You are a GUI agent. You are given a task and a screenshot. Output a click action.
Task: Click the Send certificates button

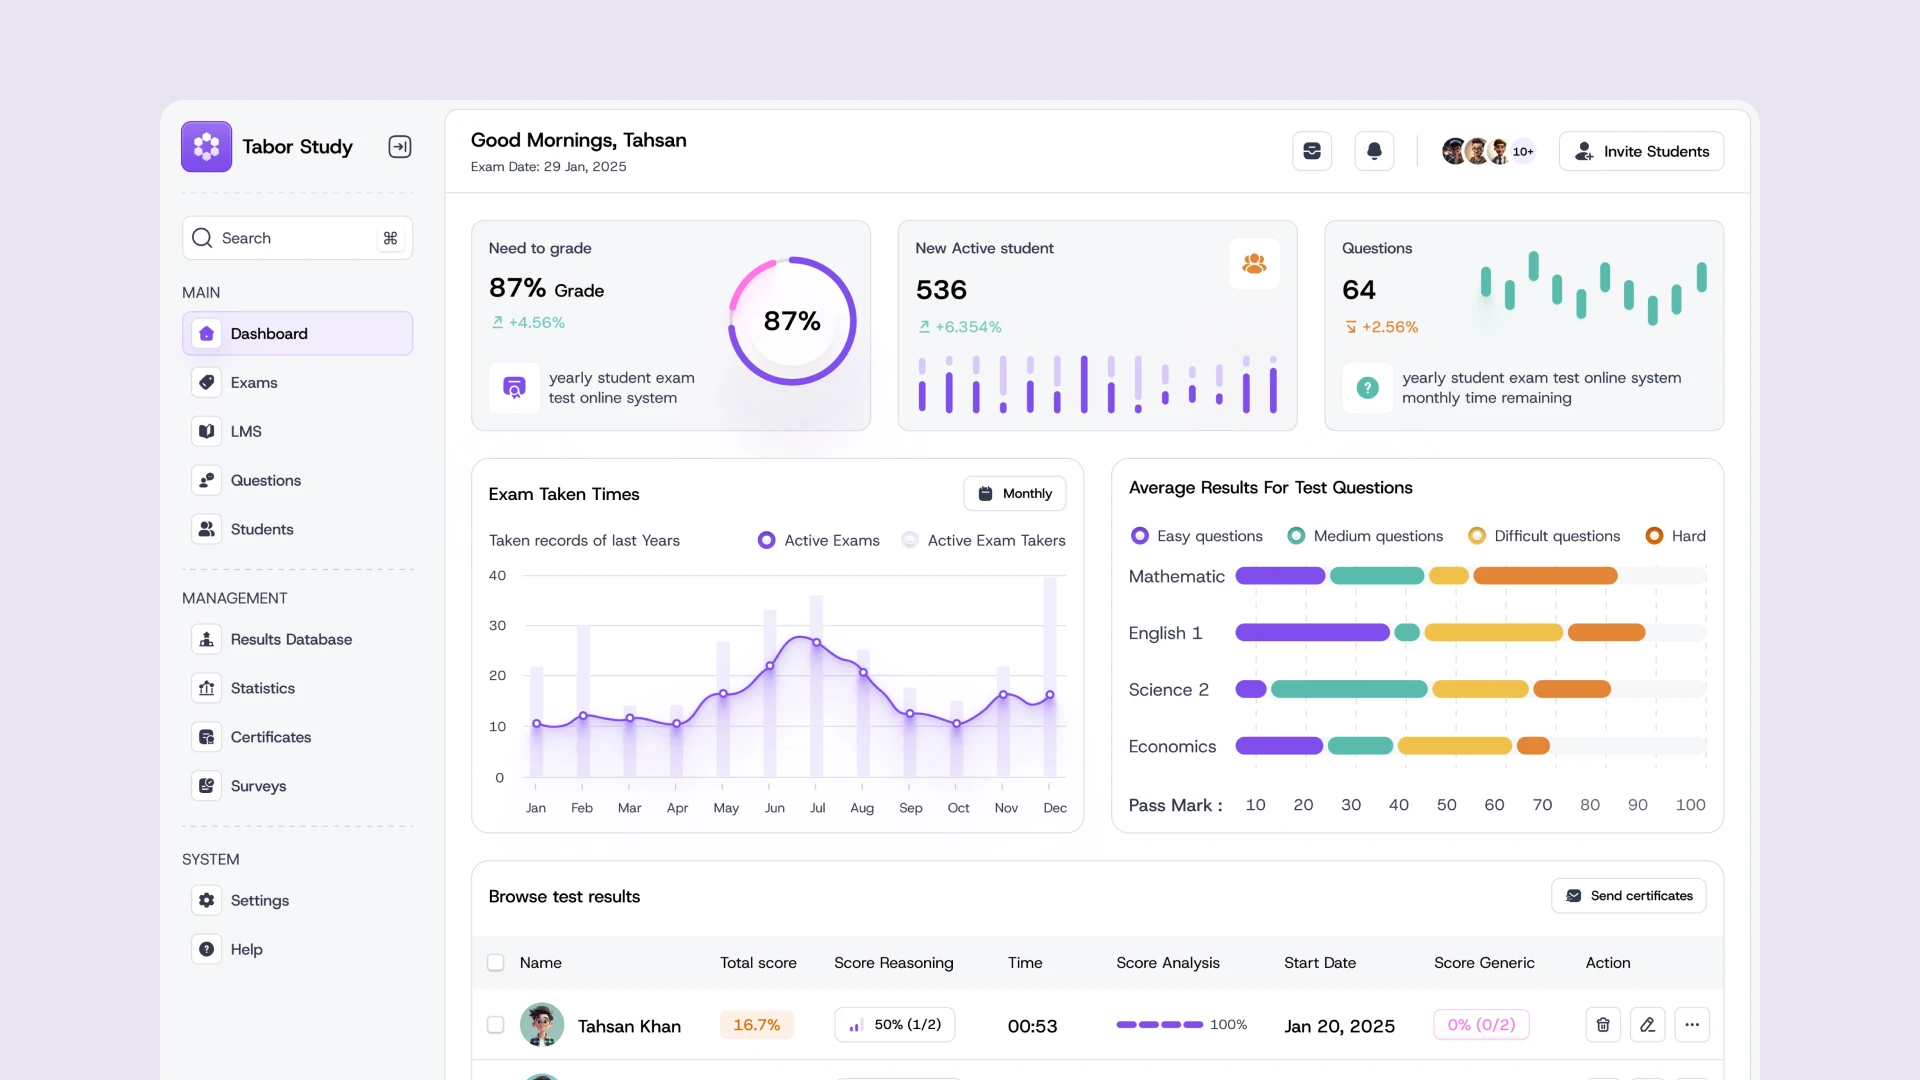1628,896
